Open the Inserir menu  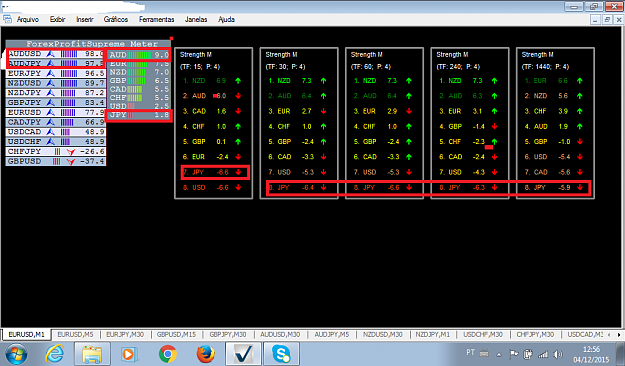tap(85, 19)
